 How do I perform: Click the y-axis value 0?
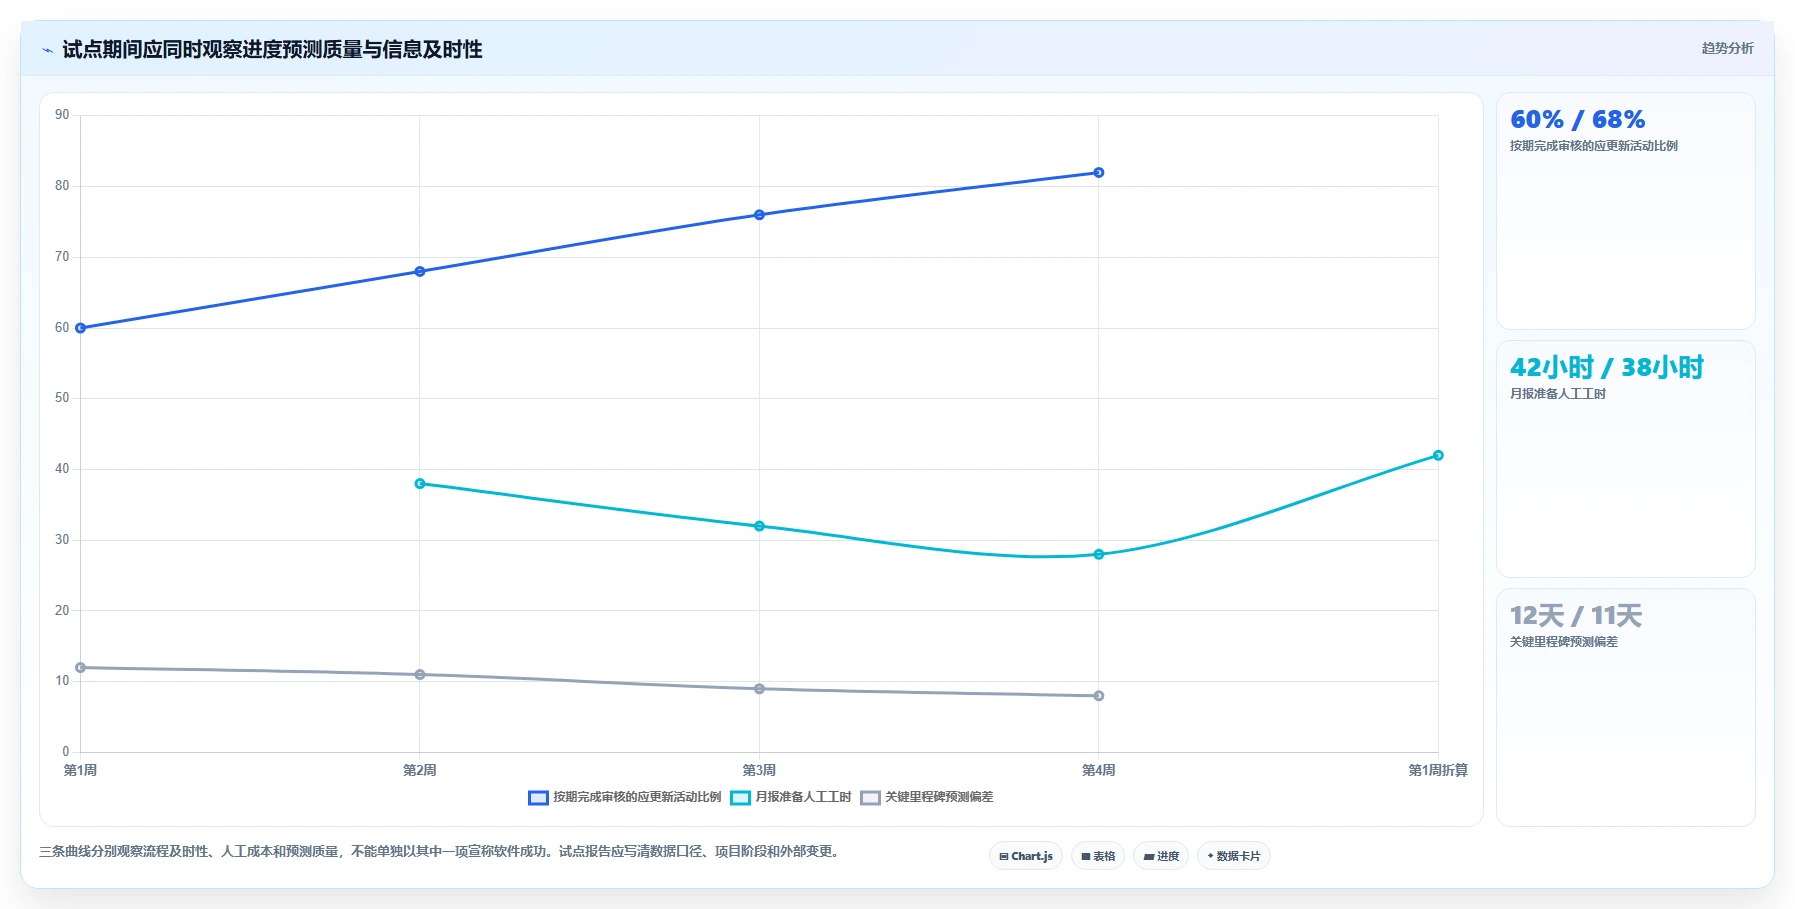(66, 752)
